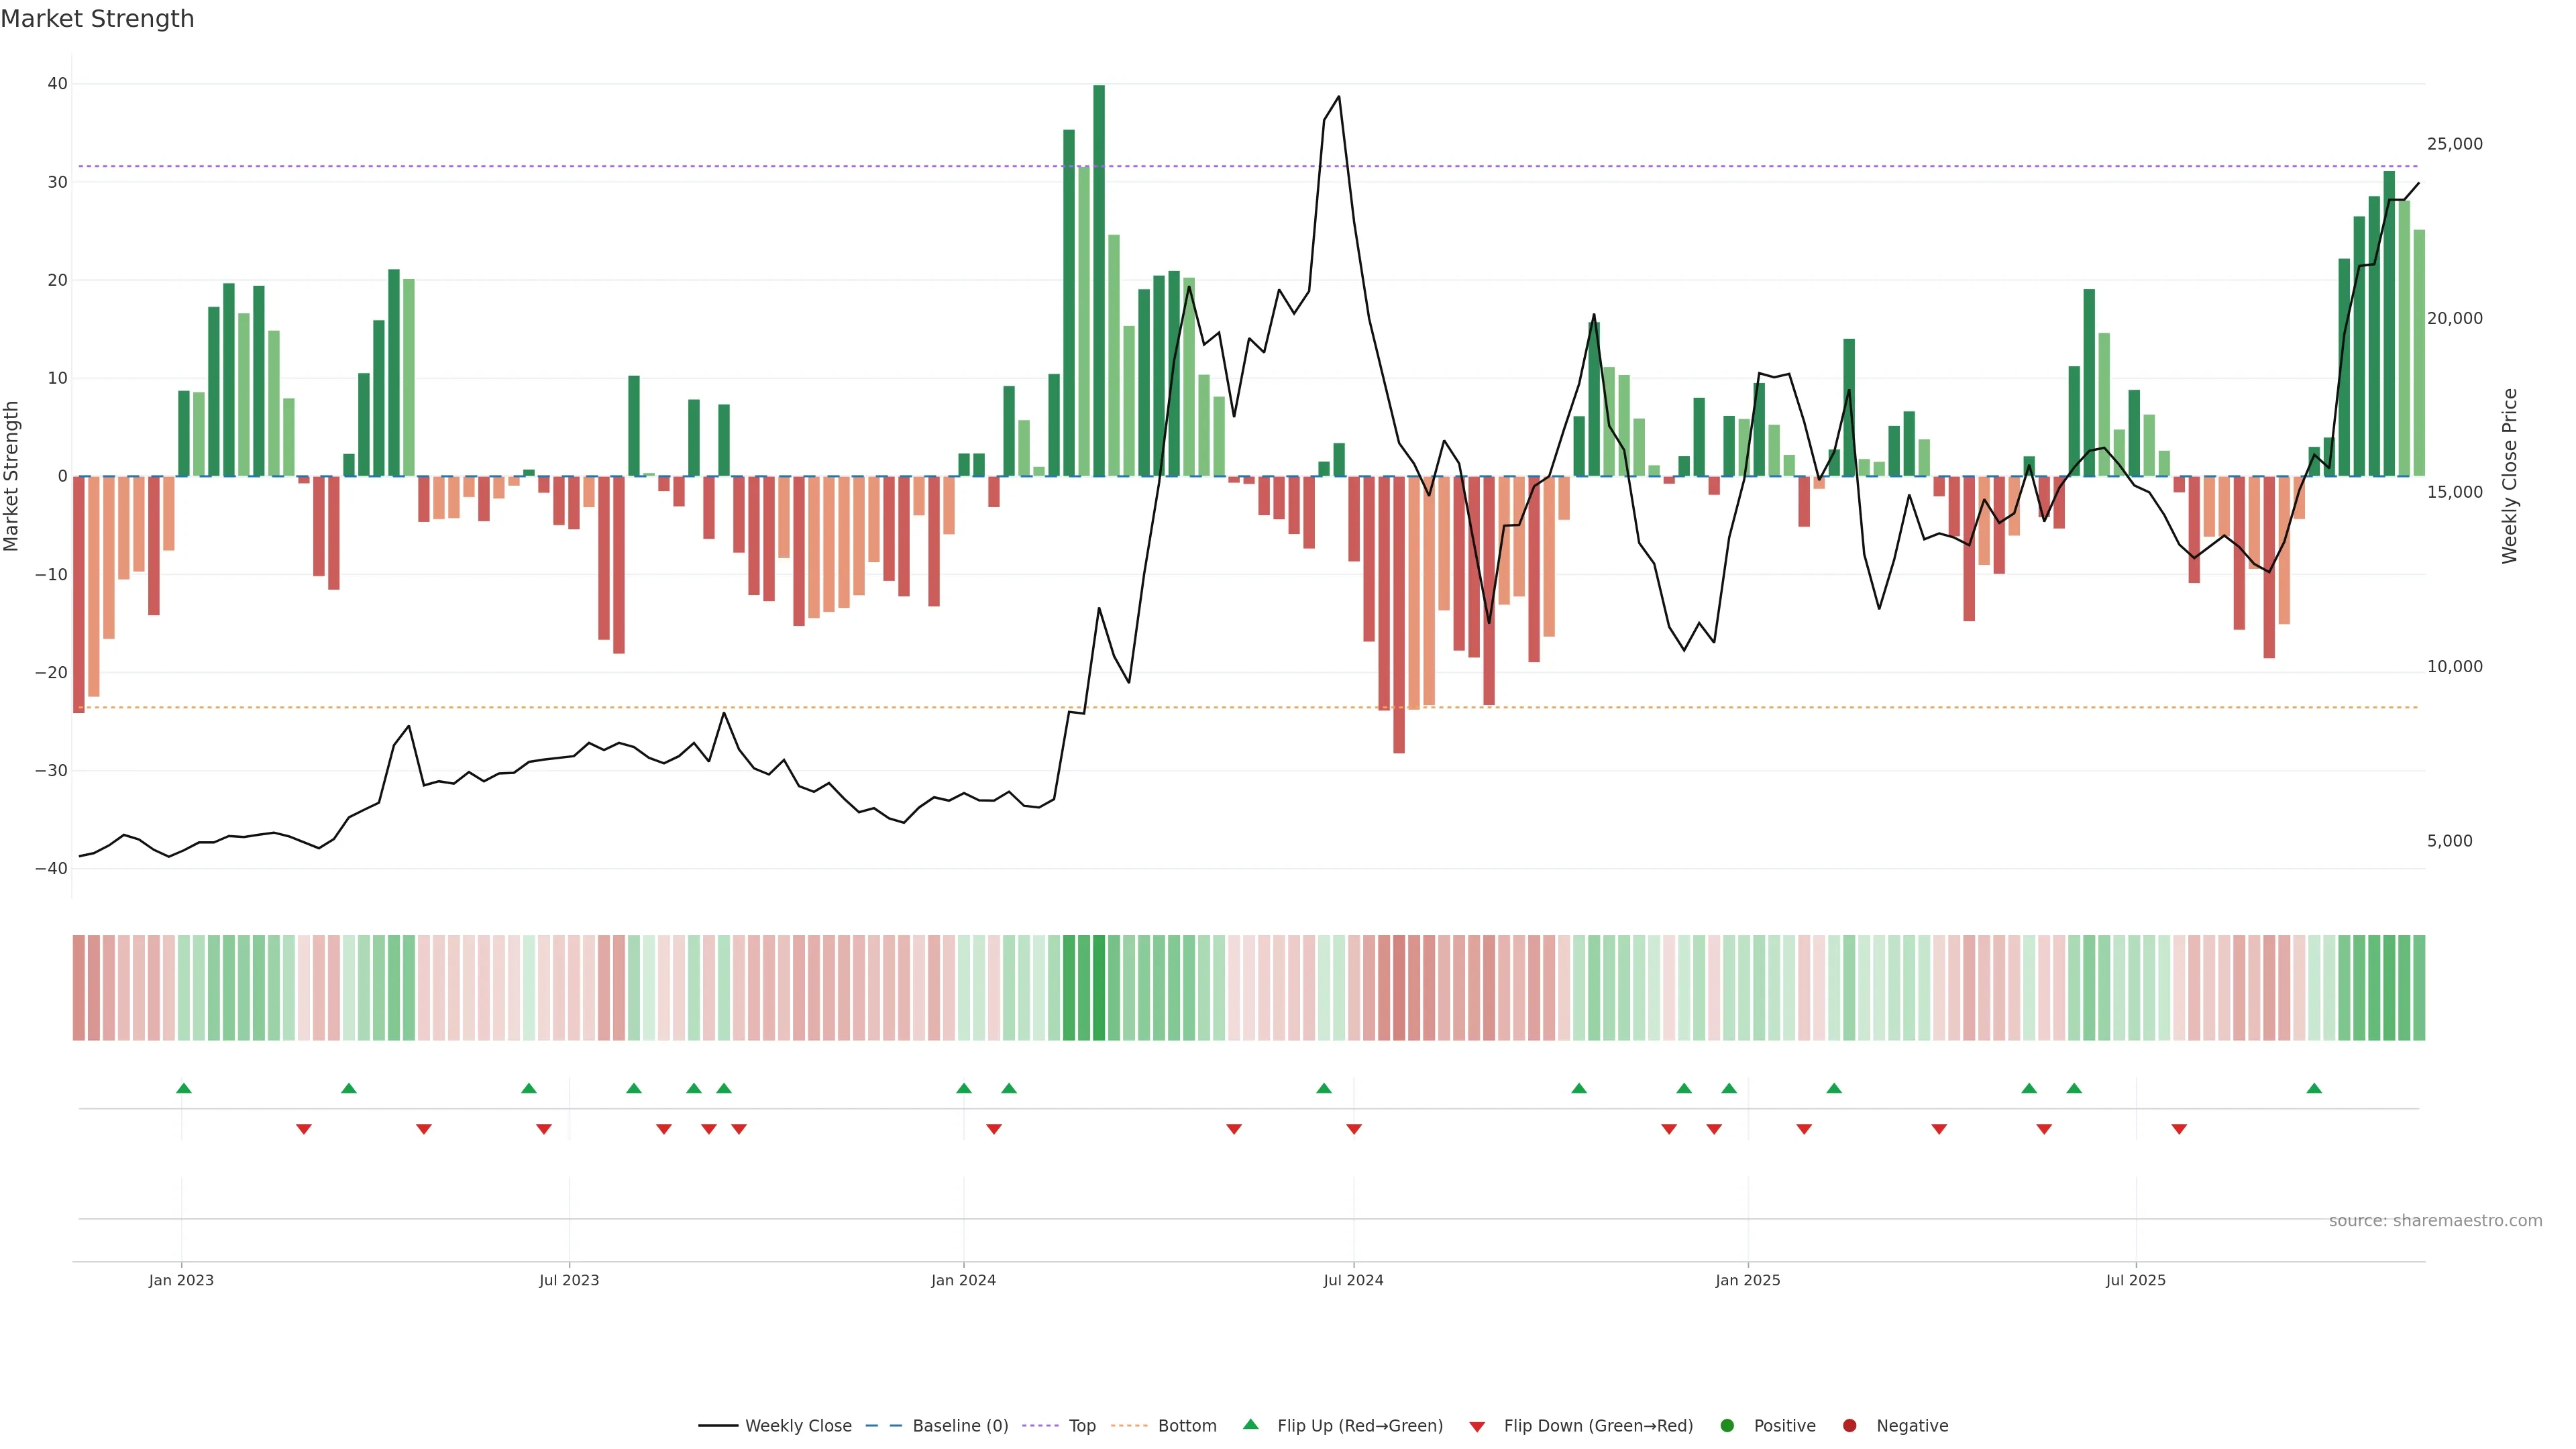The height and width of the screenshot is (1449, 2576).
Task: Click the darkest green heatmap strip cell
Action: pos(1099,987)
